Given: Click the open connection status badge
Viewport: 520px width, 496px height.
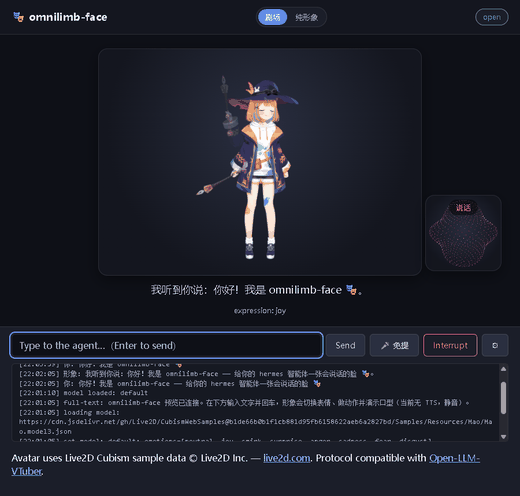Looking at the screenshot, I should pyautogui.click(x=492, y=17).
